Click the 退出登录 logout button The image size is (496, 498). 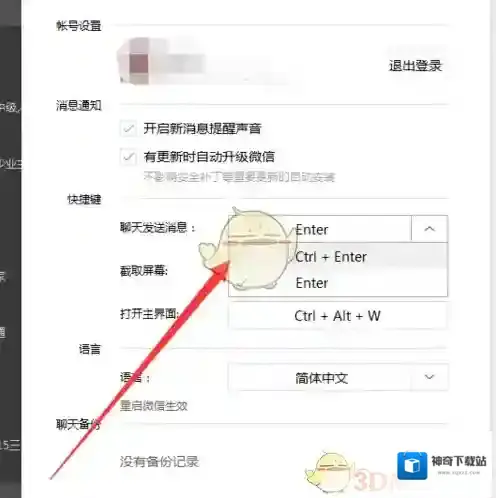(x=415, y=66)
